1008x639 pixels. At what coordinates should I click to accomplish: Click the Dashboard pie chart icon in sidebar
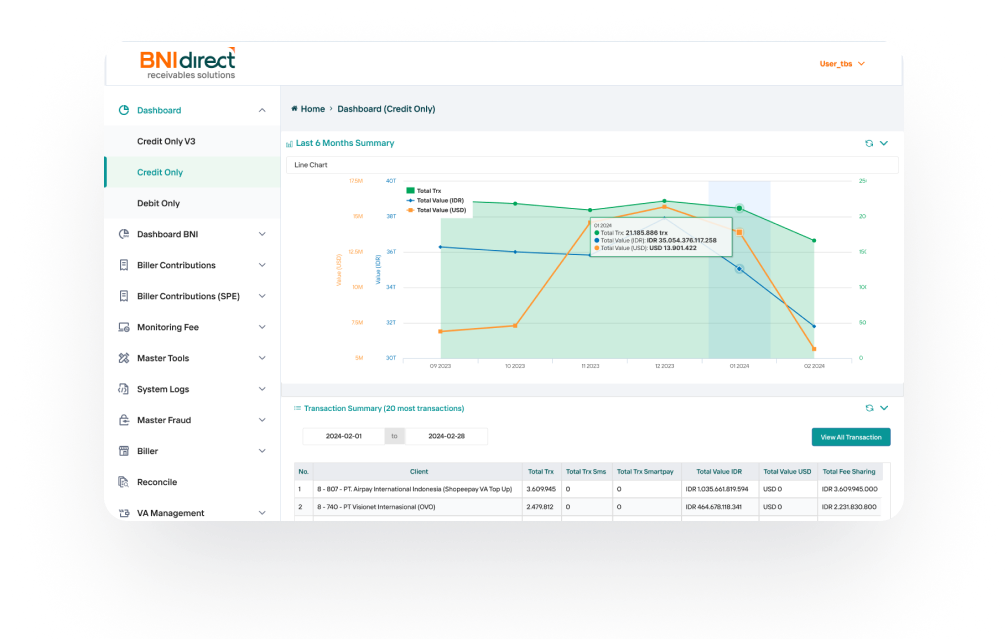point(124,110)
